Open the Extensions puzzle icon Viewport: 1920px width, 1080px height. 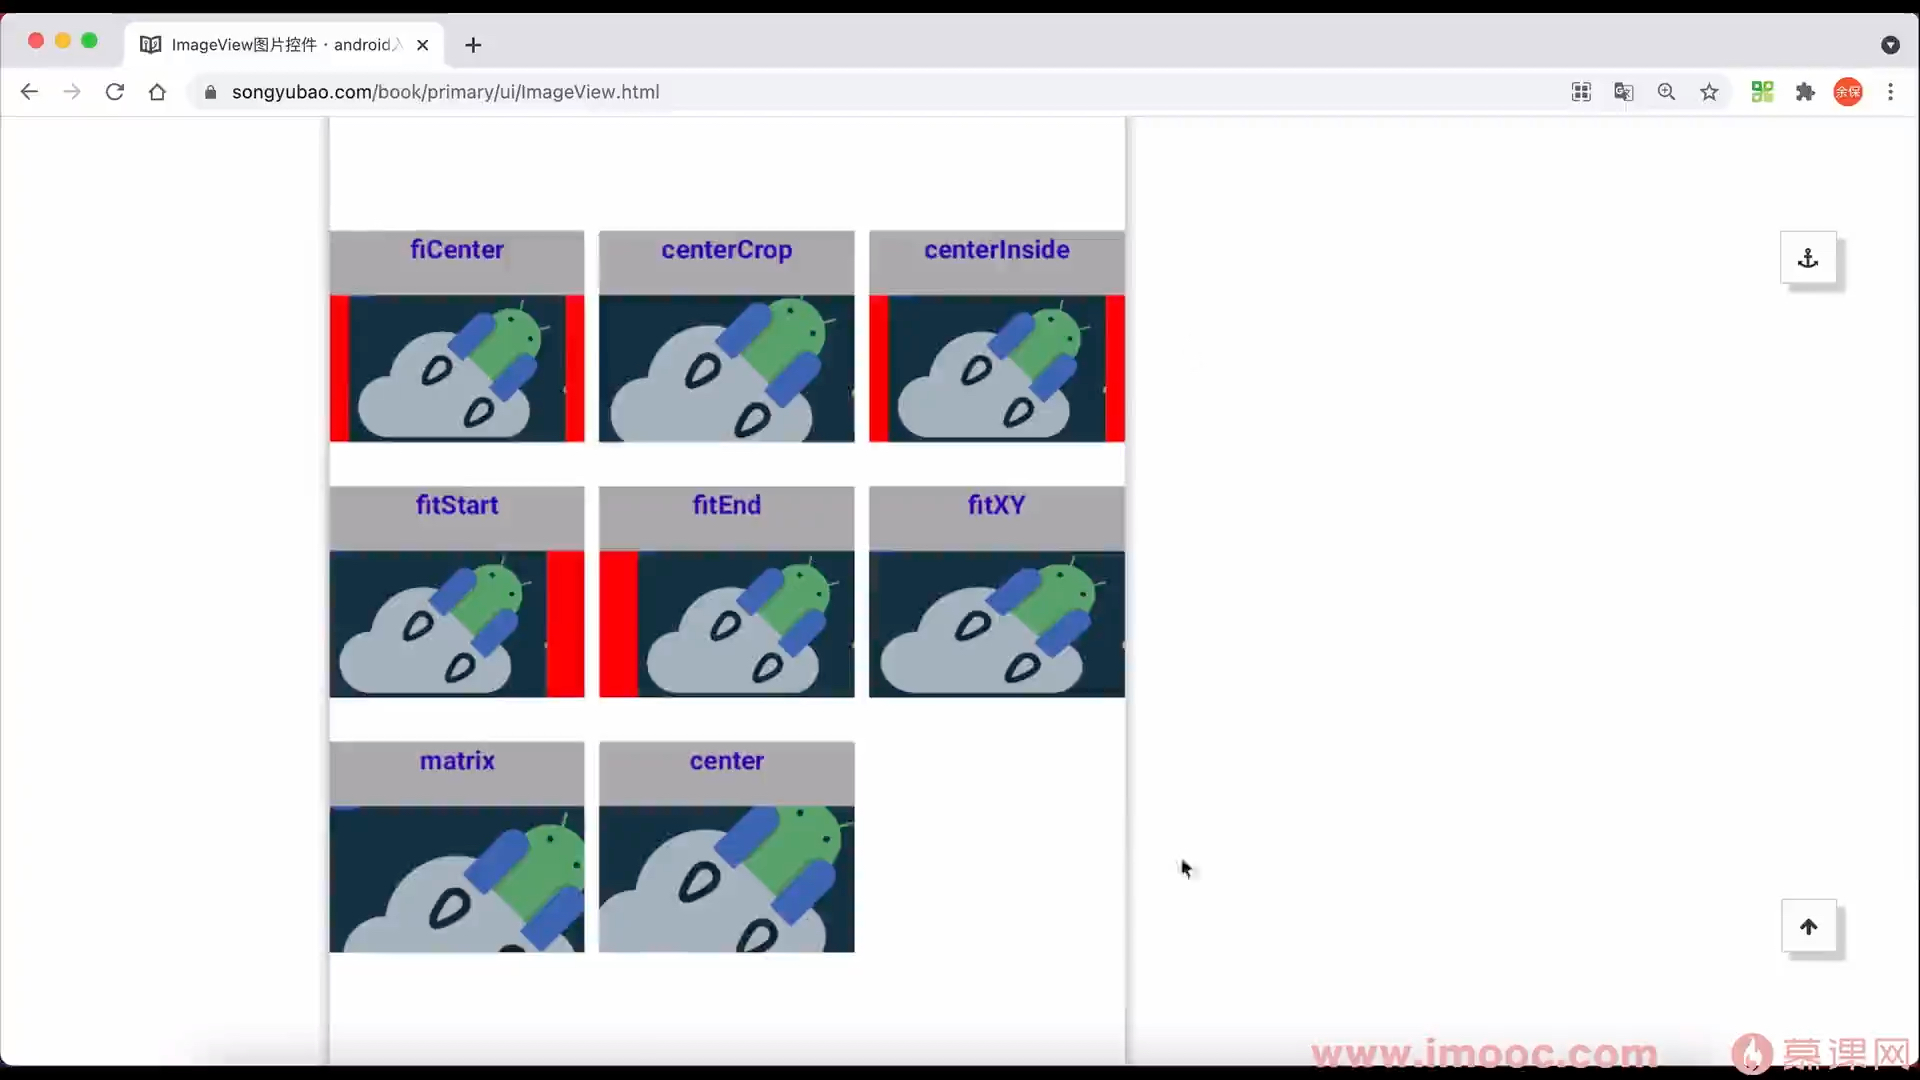tap(1805, 92)
